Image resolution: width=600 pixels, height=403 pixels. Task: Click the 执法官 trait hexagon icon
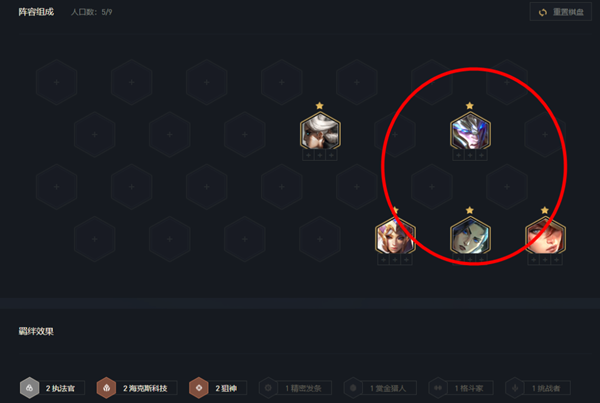point(29,388)
